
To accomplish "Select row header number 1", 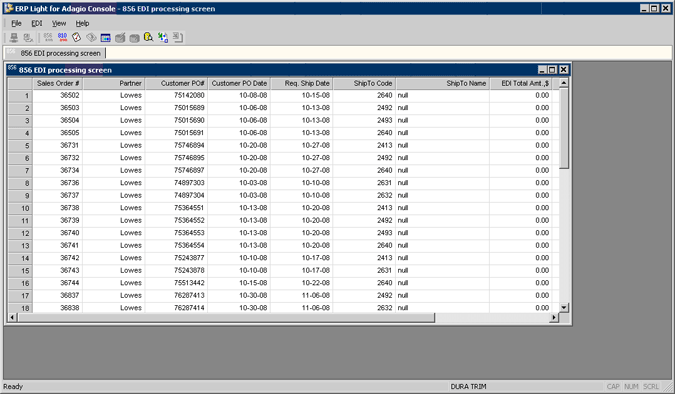I will [20, 96].
